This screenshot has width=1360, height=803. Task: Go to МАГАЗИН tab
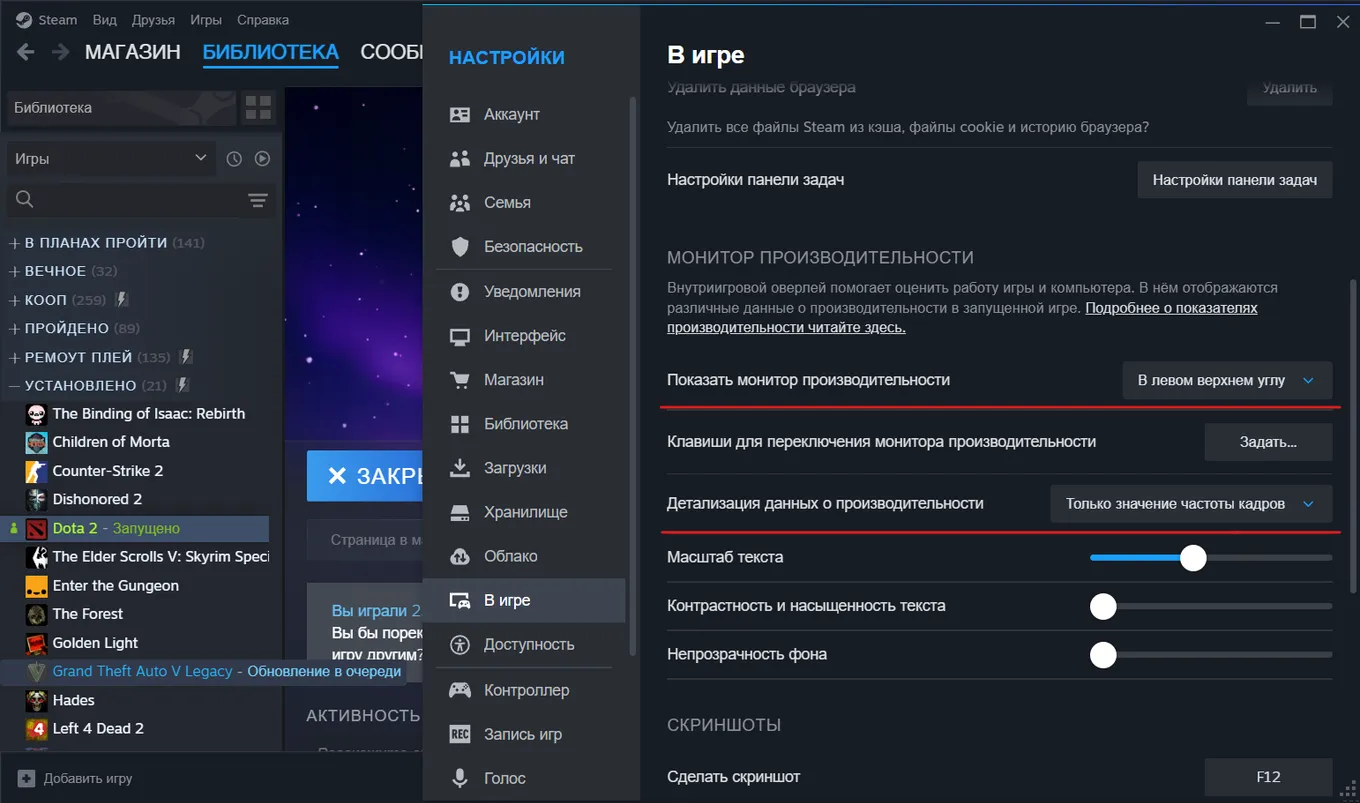tap(133, 52)
